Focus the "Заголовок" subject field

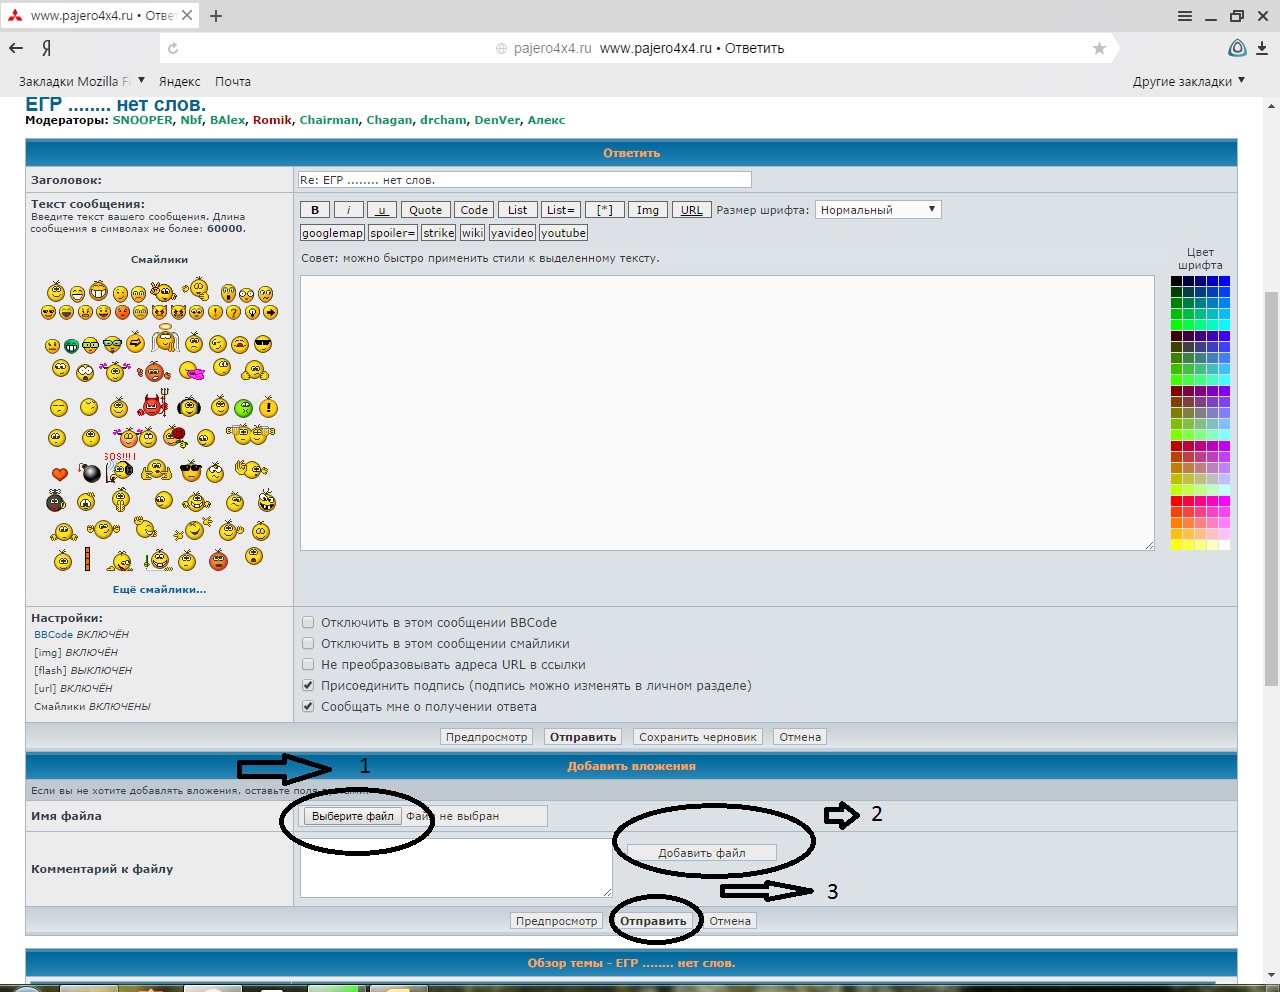coord(525,180)
